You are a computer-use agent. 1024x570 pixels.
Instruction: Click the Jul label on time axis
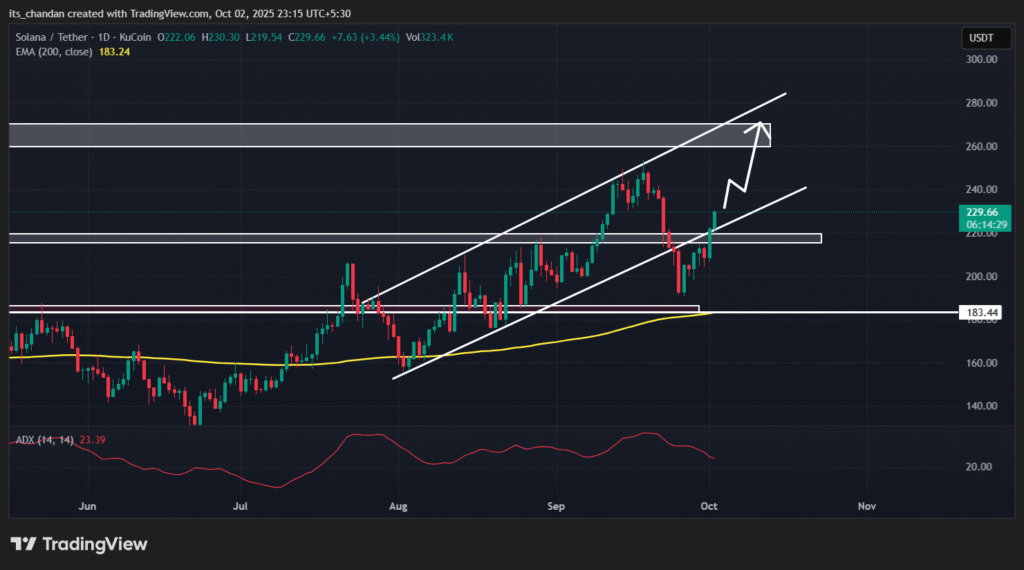(x=241, y=507)
